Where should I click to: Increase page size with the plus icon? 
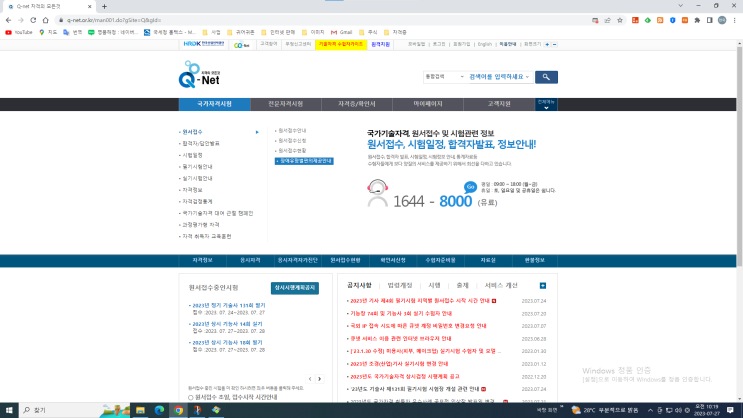(x=547, y=45)
